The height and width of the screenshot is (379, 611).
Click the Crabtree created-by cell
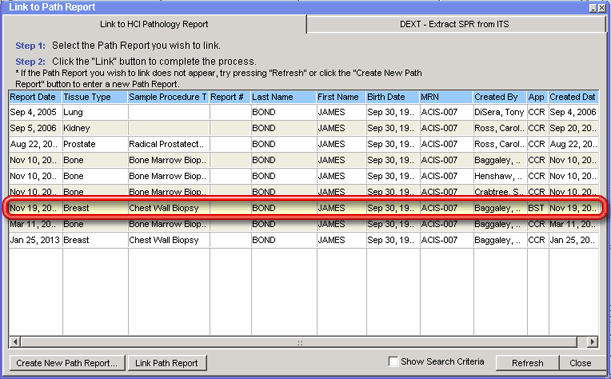(x=500, y=191)
